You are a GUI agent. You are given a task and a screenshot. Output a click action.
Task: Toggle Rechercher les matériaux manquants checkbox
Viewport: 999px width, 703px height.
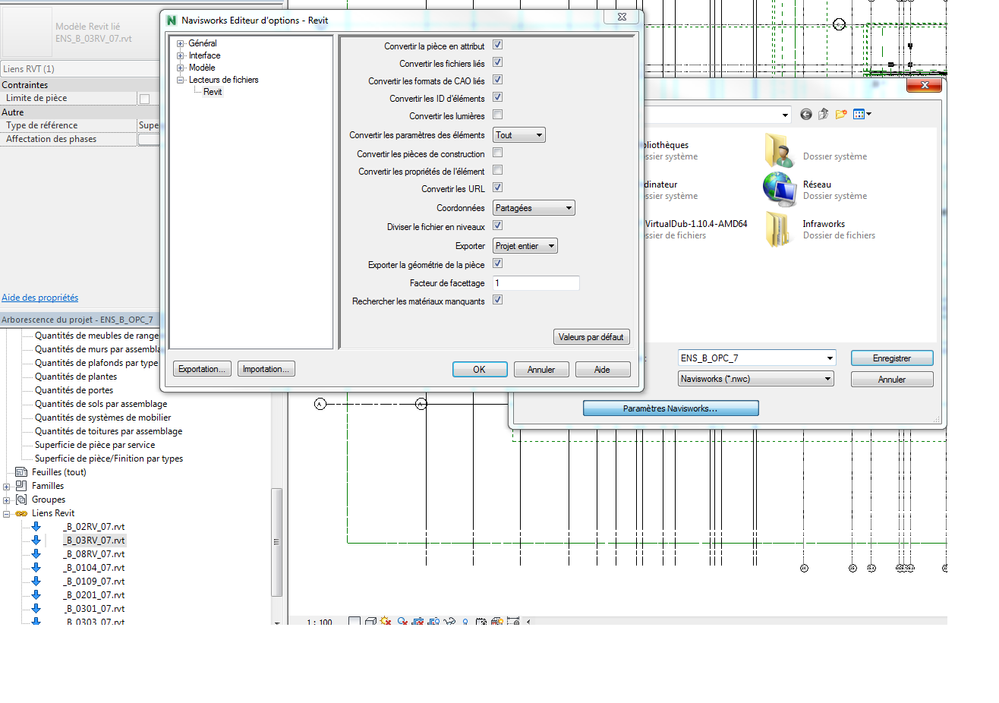498,300
